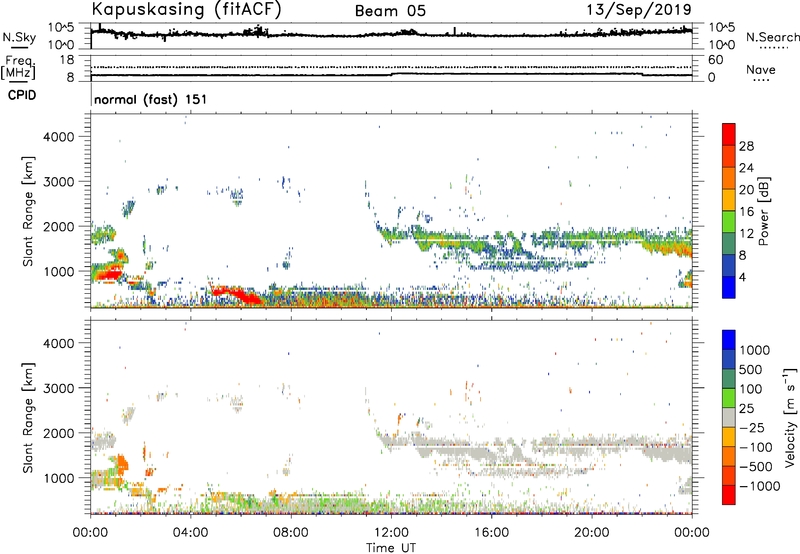This screenshot has height=554, width=800.
Task: Click the velocity panel 'Slant Range [km]' label
Action: tap(28, 417)
